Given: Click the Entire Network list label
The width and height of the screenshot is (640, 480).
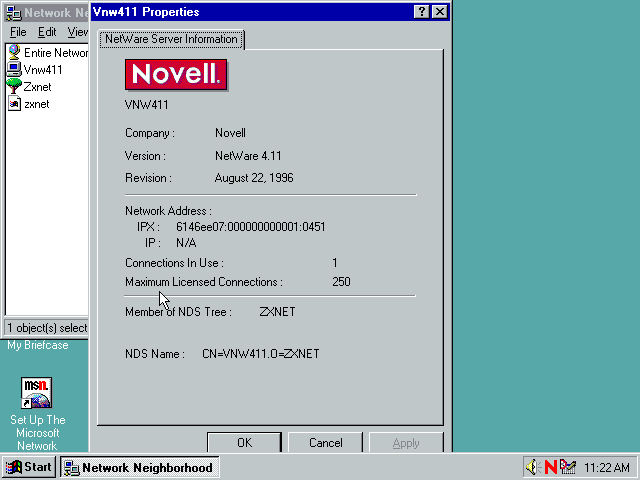Looking at the screenshot, I should click(x=56, y=53).
